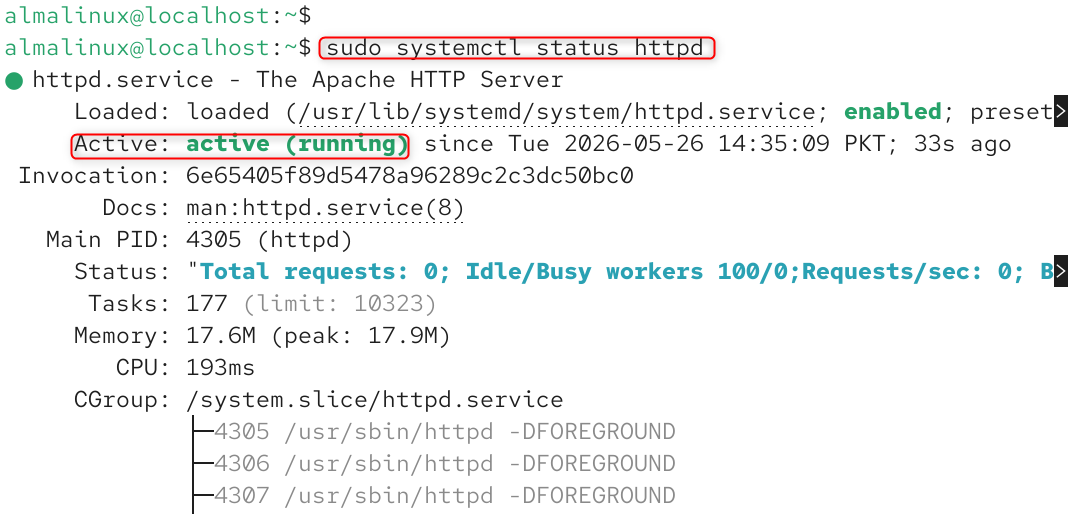Click the 'Main PID:' label

pyautogui.click(x=109, y=240)
